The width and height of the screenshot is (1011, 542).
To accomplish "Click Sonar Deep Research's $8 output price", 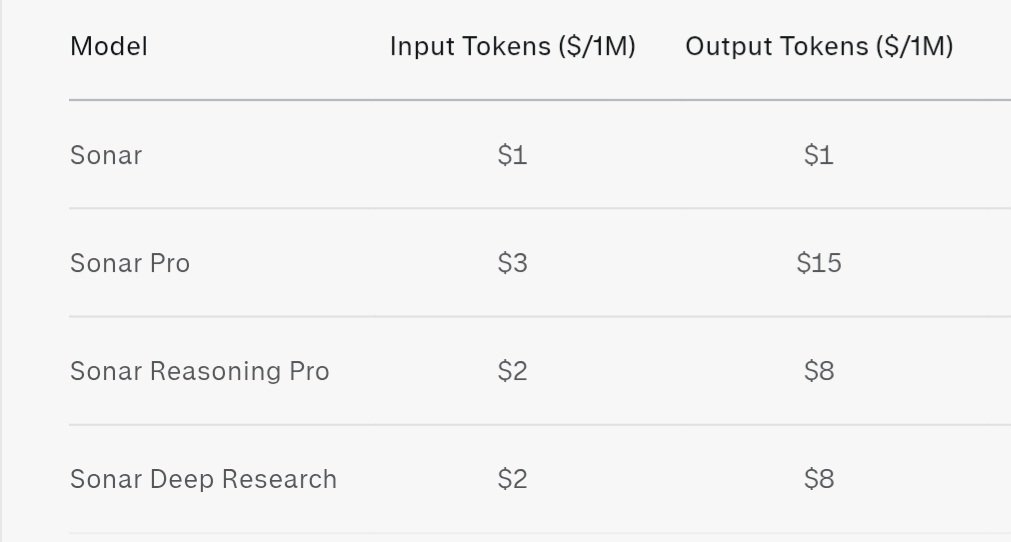I will click(x=819, y=479).
